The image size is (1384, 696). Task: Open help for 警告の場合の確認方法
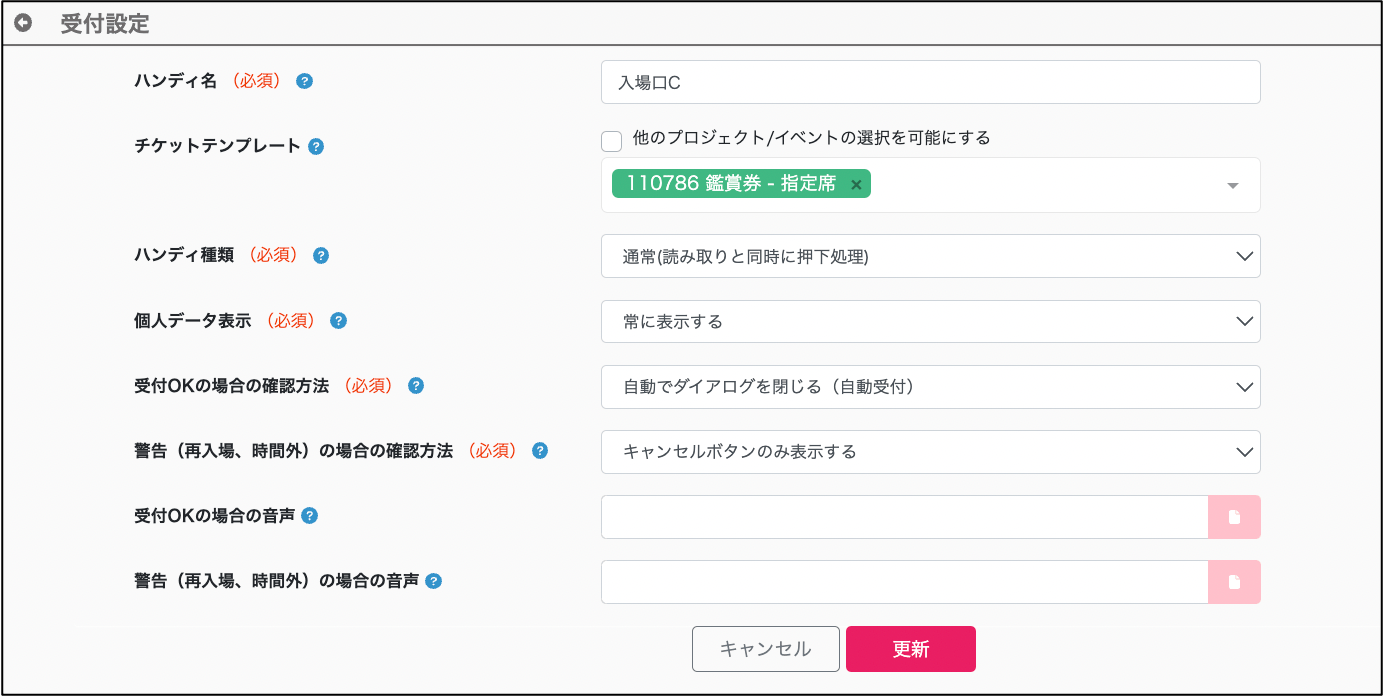click(540, 451)
